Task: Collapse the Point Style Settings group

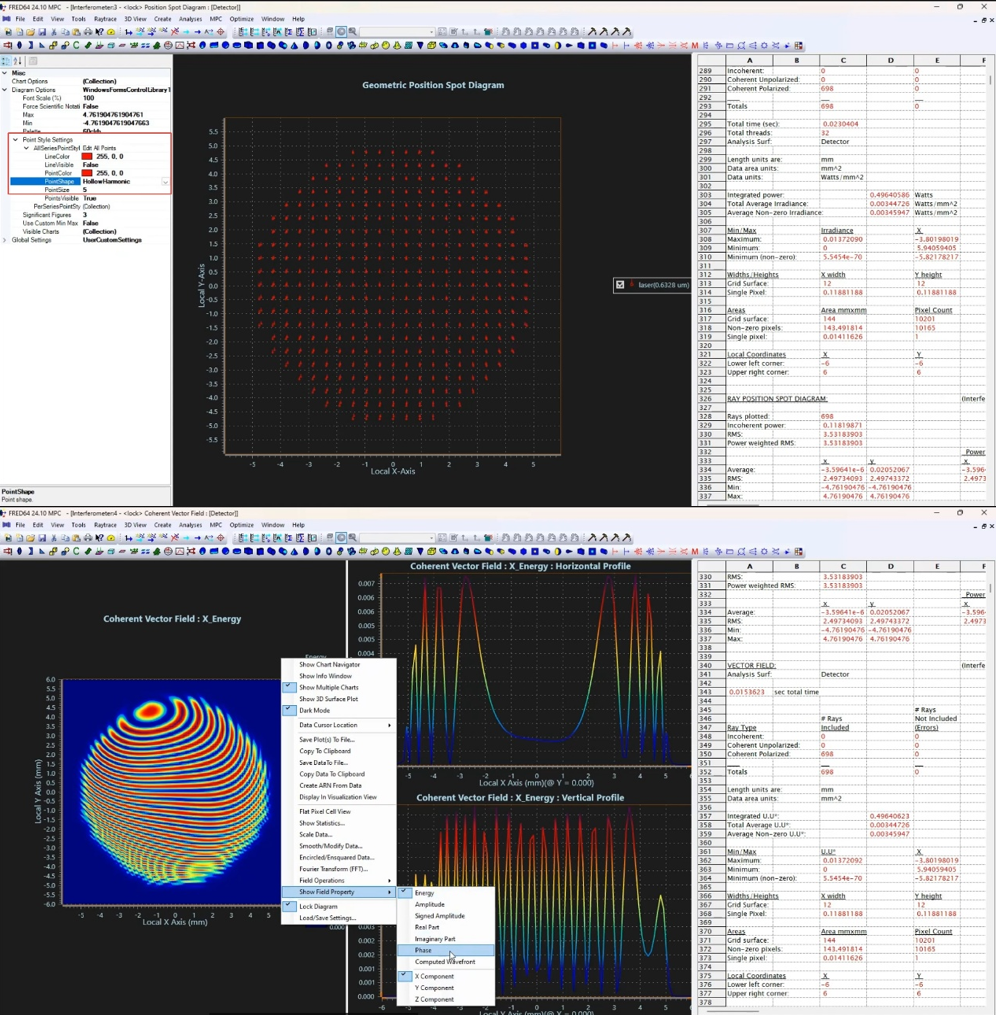Action: (x=15, y=140)
